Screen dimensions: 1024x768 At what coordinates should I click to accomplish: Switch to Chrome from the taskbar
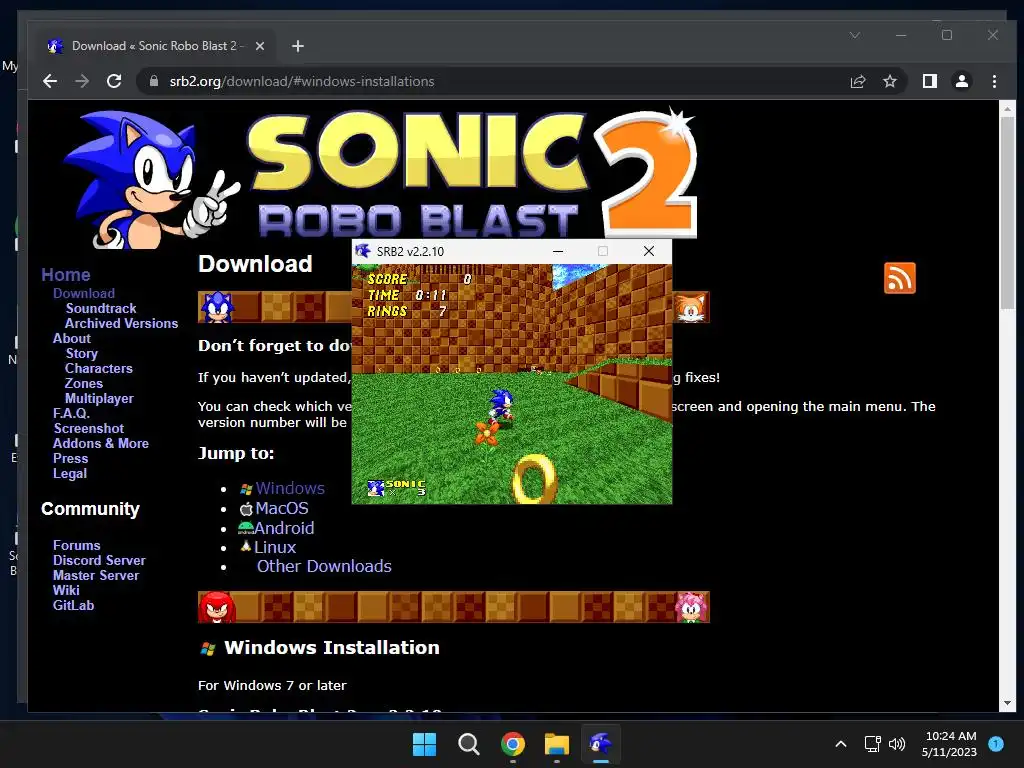coord(513,744)
